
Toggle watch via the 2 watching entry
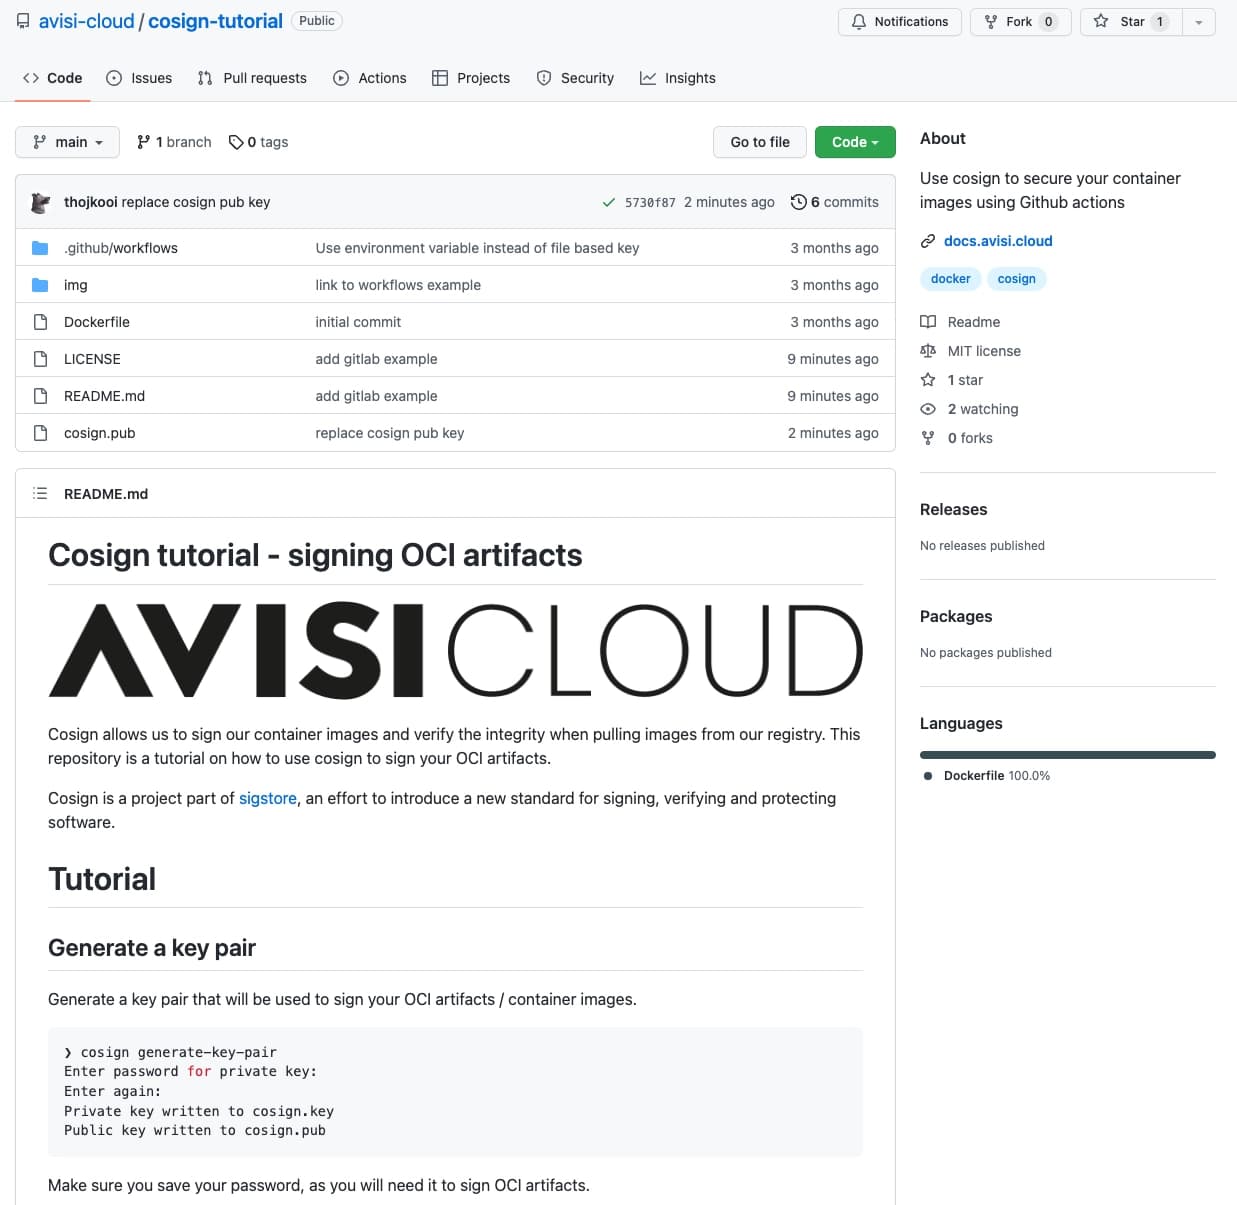[983, 408]
